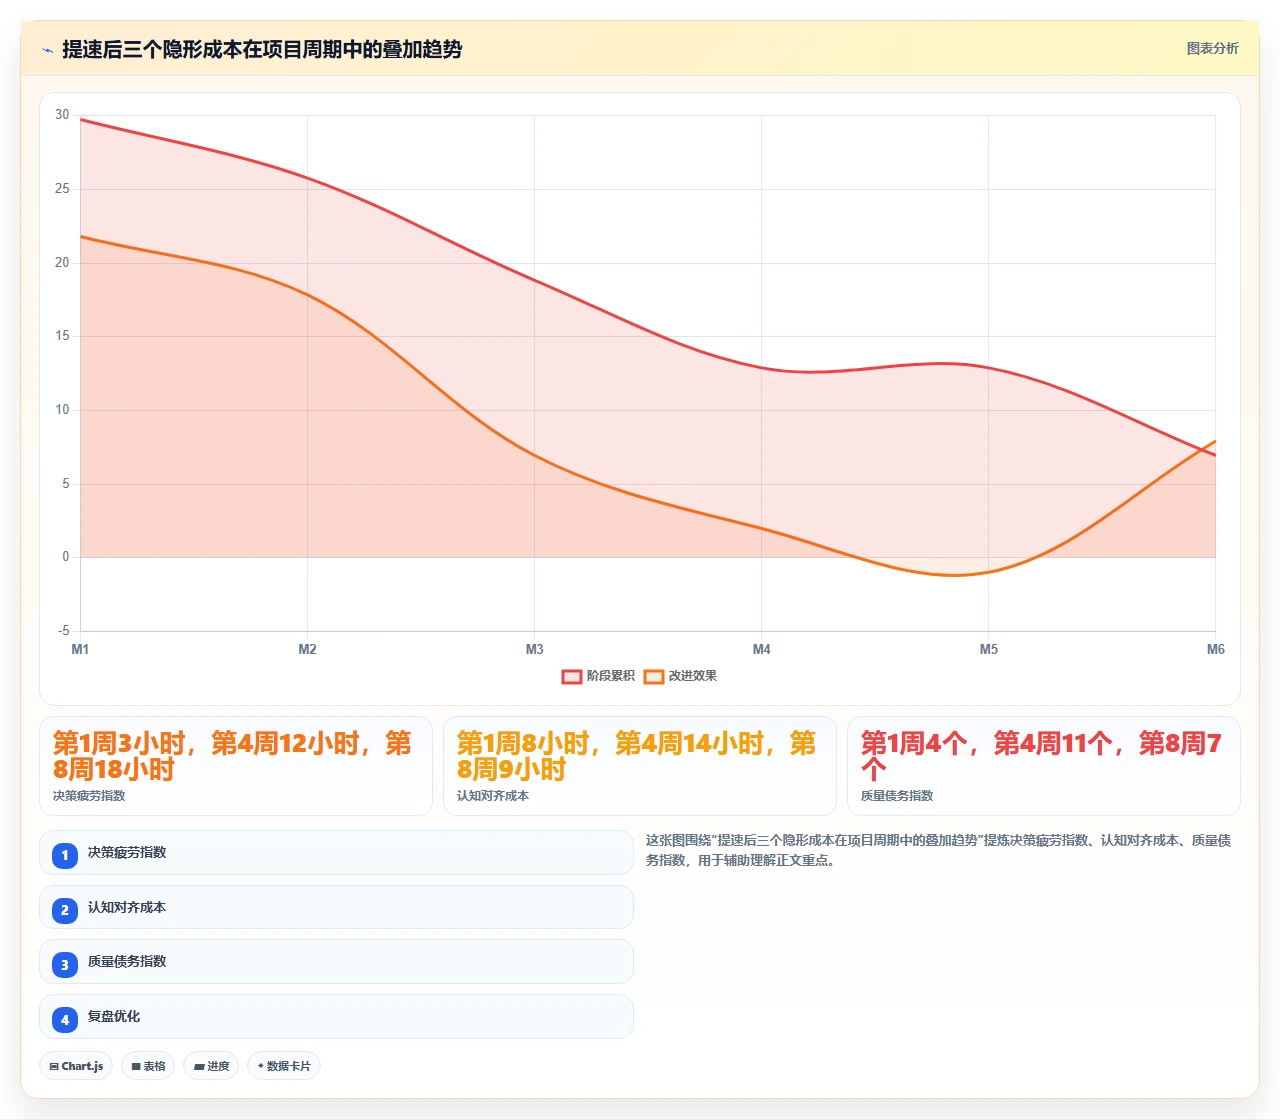Viewport: 1280px width, 1120px height.
Task: Click the -5 y-axis tick label
Action: point(63,631)
